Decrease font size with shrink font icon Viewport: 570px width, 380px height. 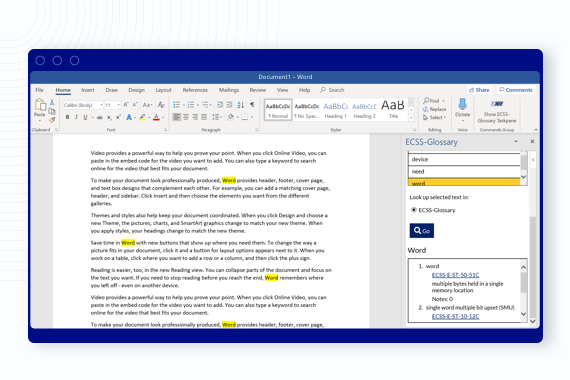point(135,105)
